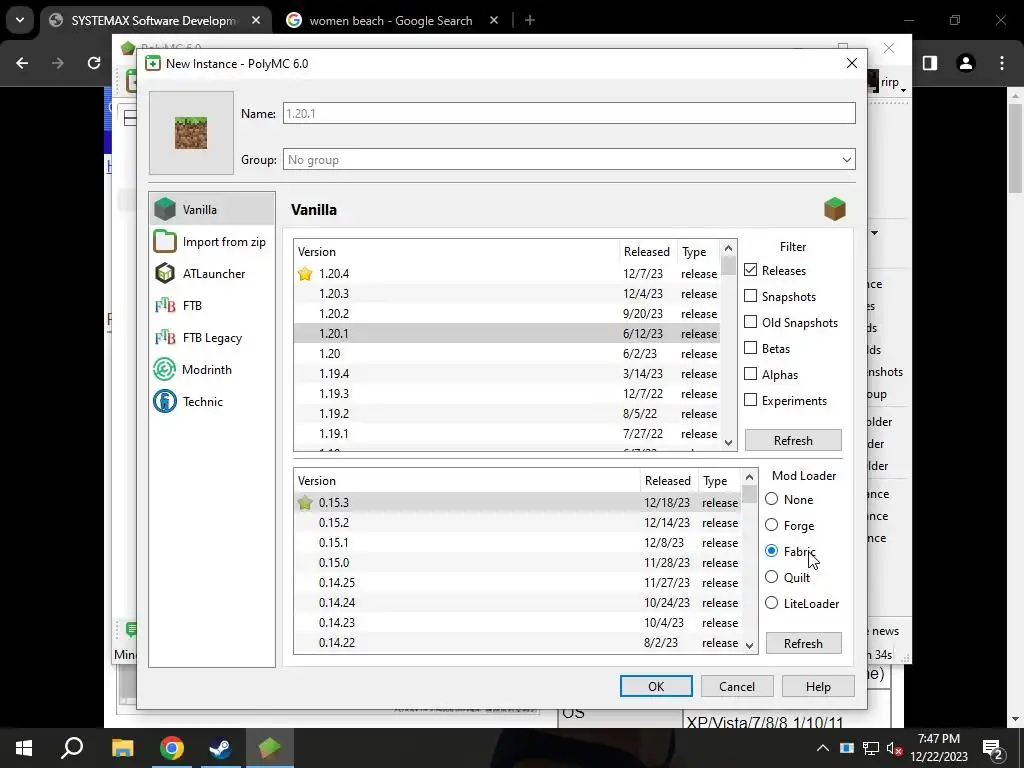
Task: Refresh the mod loader version list
Action: coord(803,643)
